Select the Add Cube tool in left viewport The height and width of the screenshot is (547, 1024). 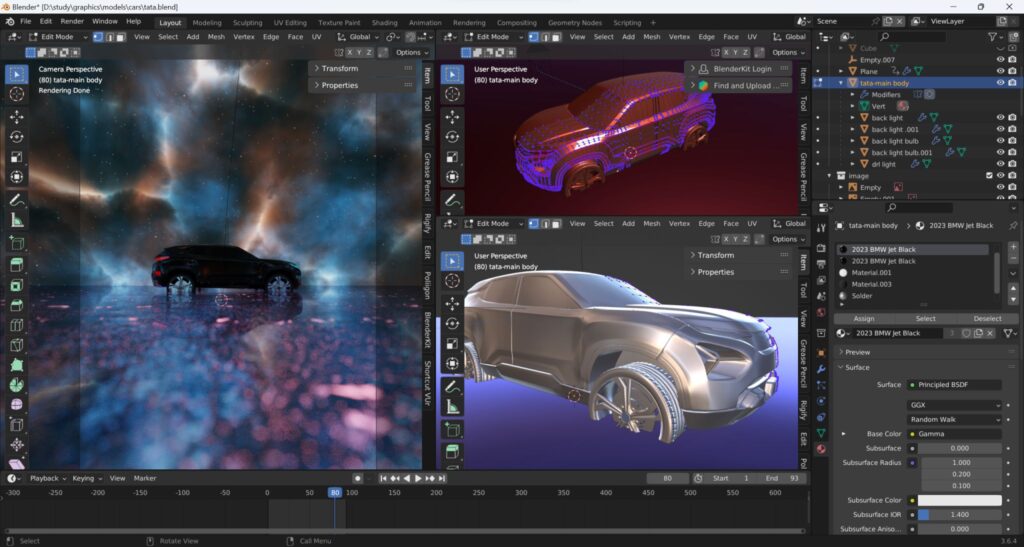(17, 243)
